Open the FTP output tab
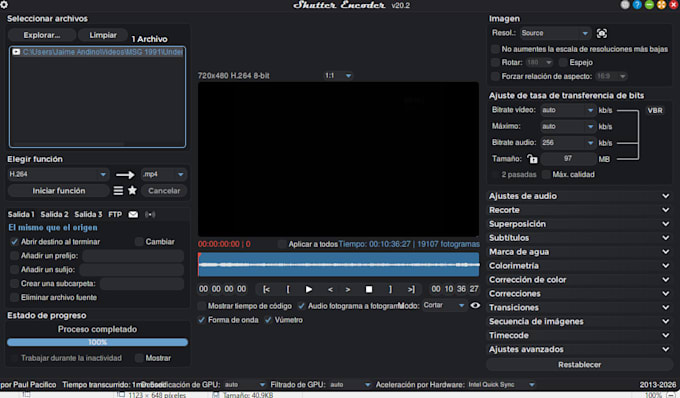 click(x=115, y=215)
